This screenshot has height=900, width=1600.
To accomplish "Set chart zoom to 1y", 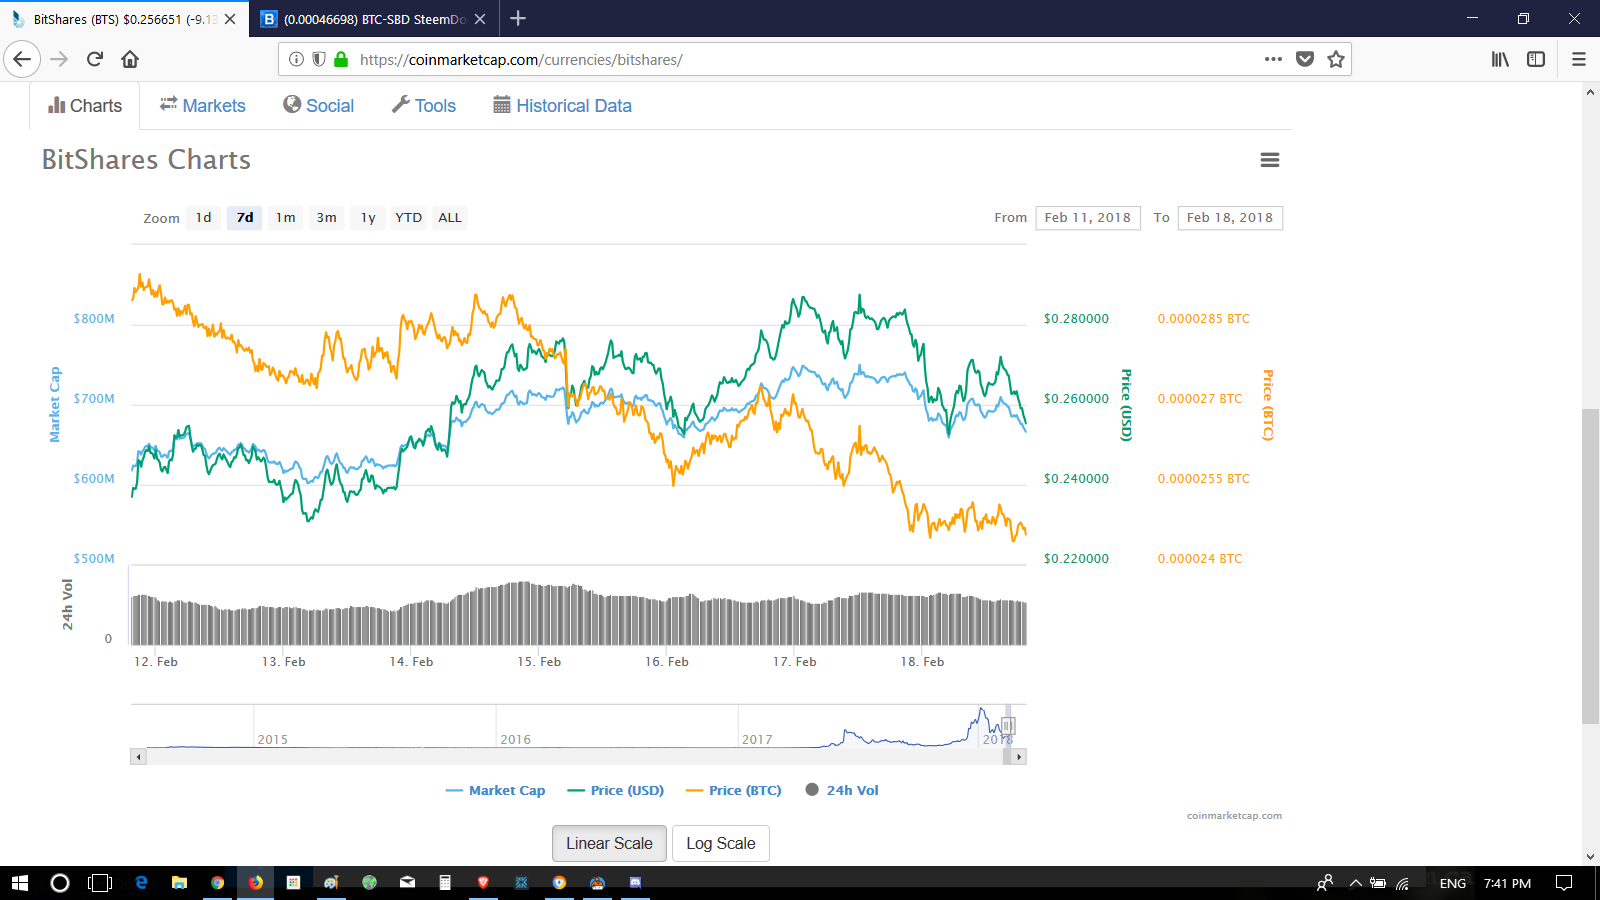I will tap(368, 218).
